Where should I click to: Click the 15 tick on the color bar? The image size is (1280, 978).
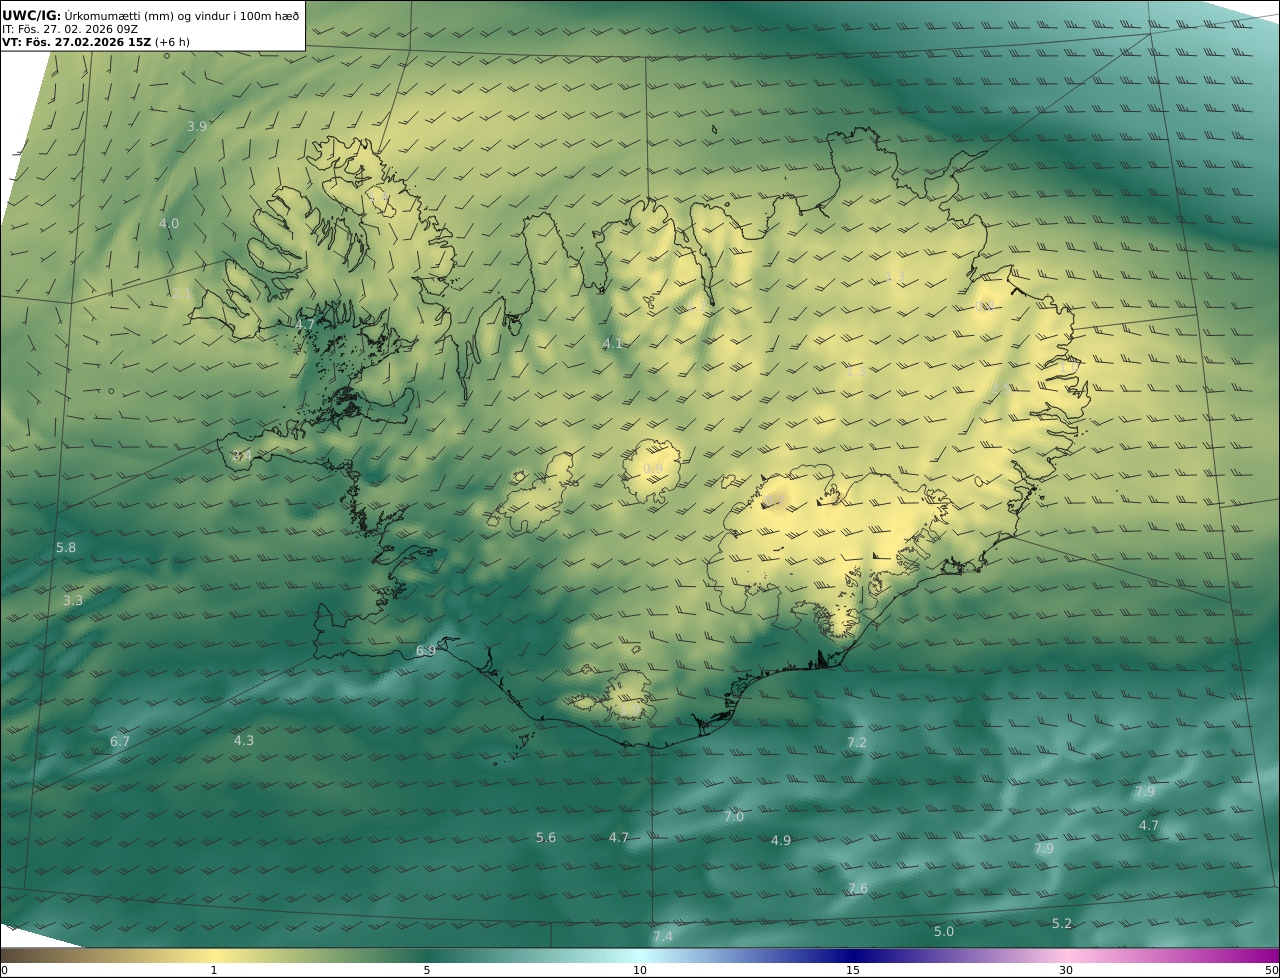853,970
